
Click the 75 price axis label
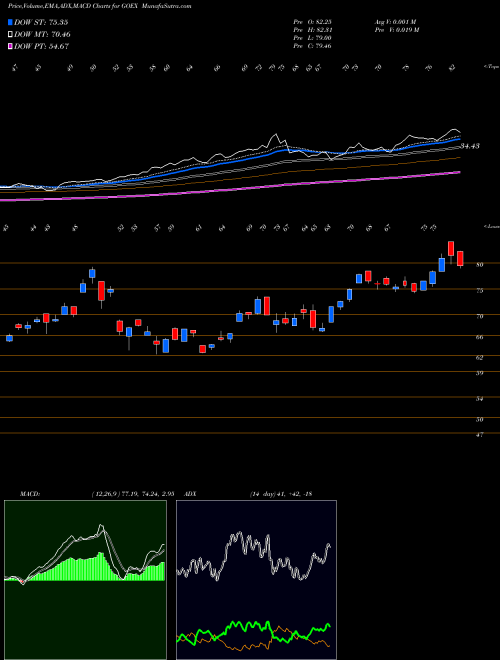[480, 290]
